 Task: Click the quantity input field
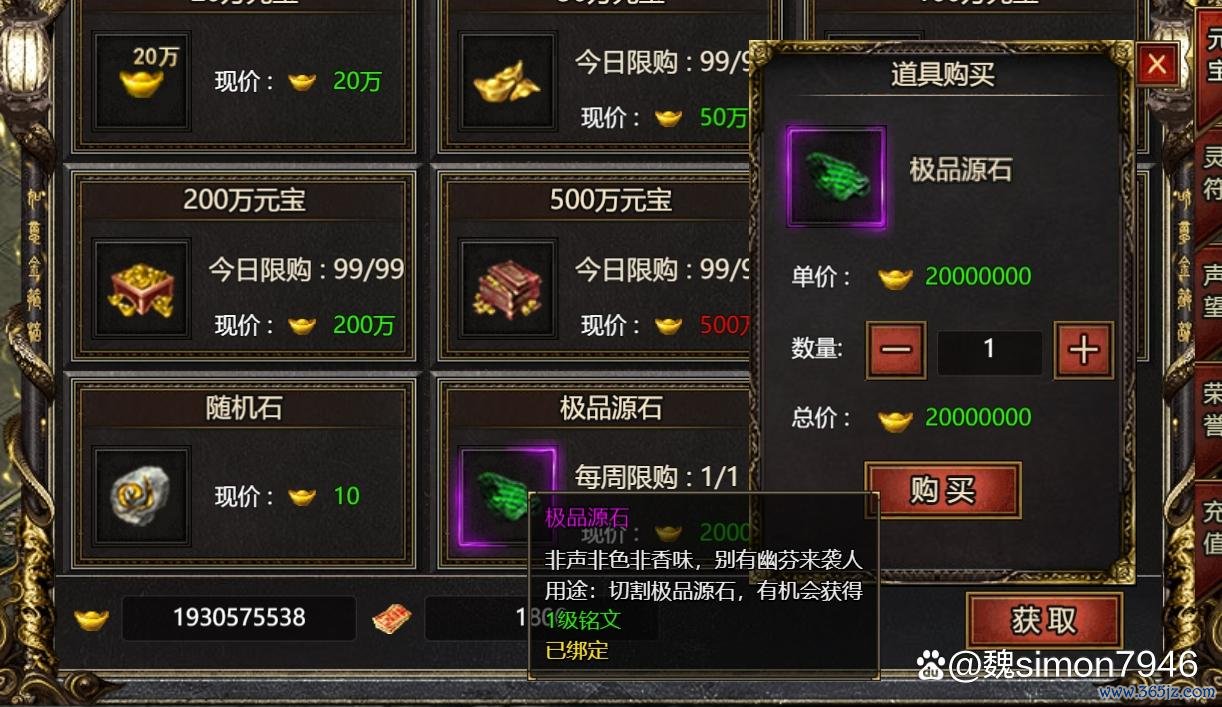(989, 350)
